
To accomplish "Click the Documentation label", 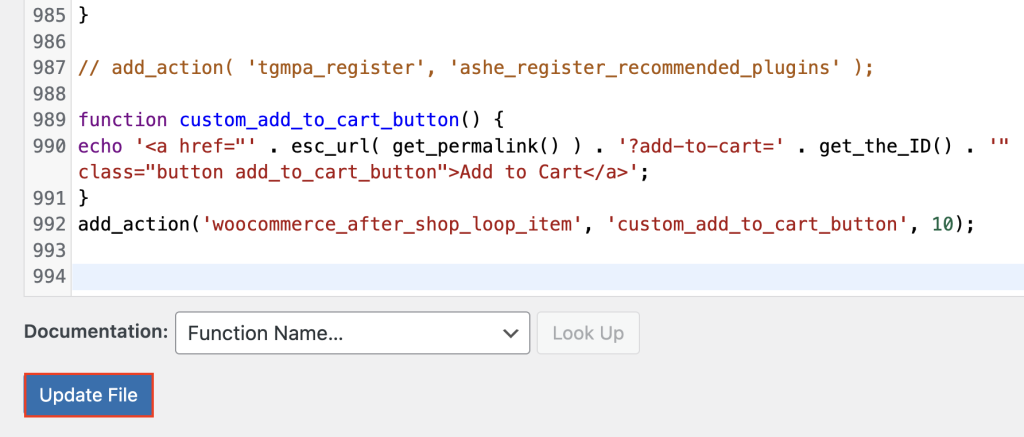I will pyautogui.click(x=96, y=333).
